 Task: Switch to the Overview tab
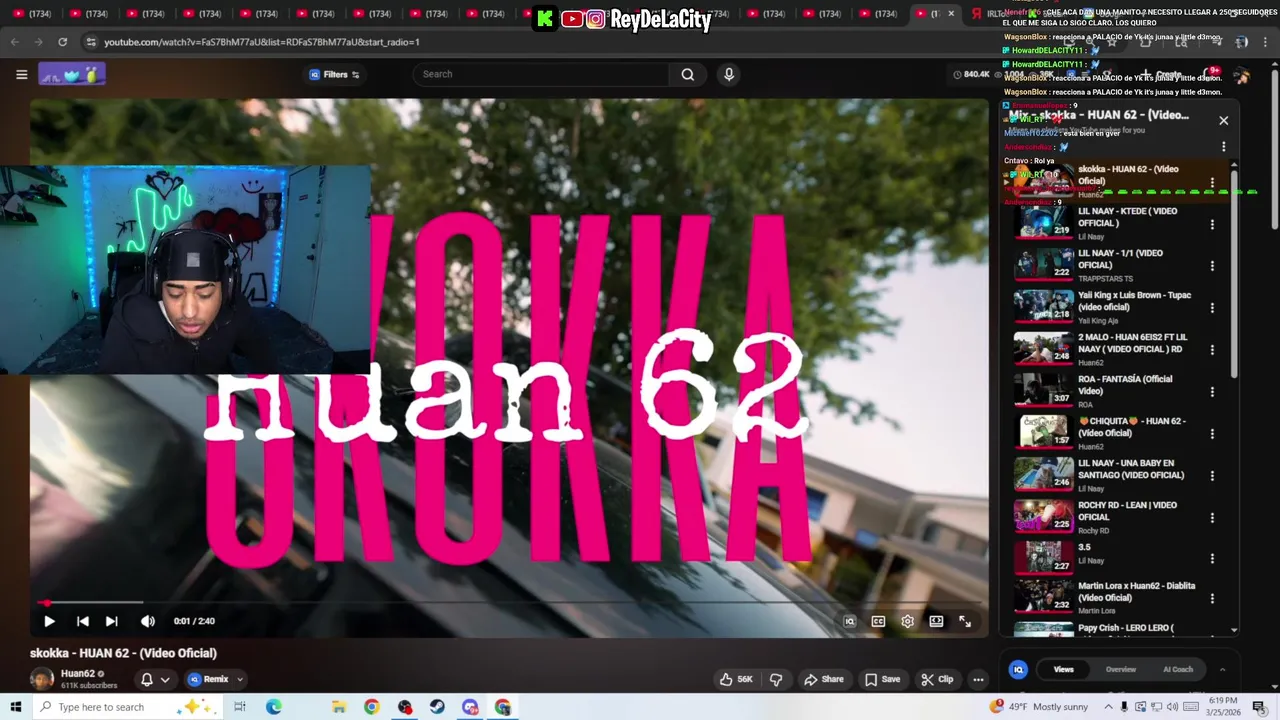coord(1121,669)
